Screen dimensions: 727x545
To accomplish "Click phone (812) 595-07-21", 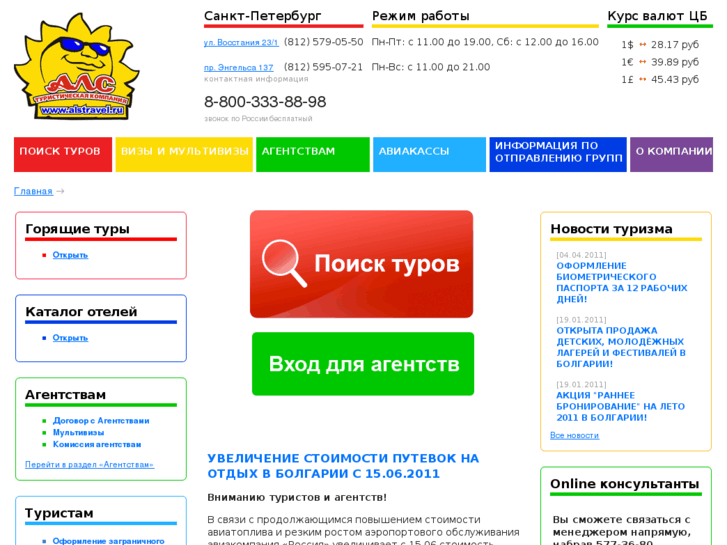I will coord(324,67).
